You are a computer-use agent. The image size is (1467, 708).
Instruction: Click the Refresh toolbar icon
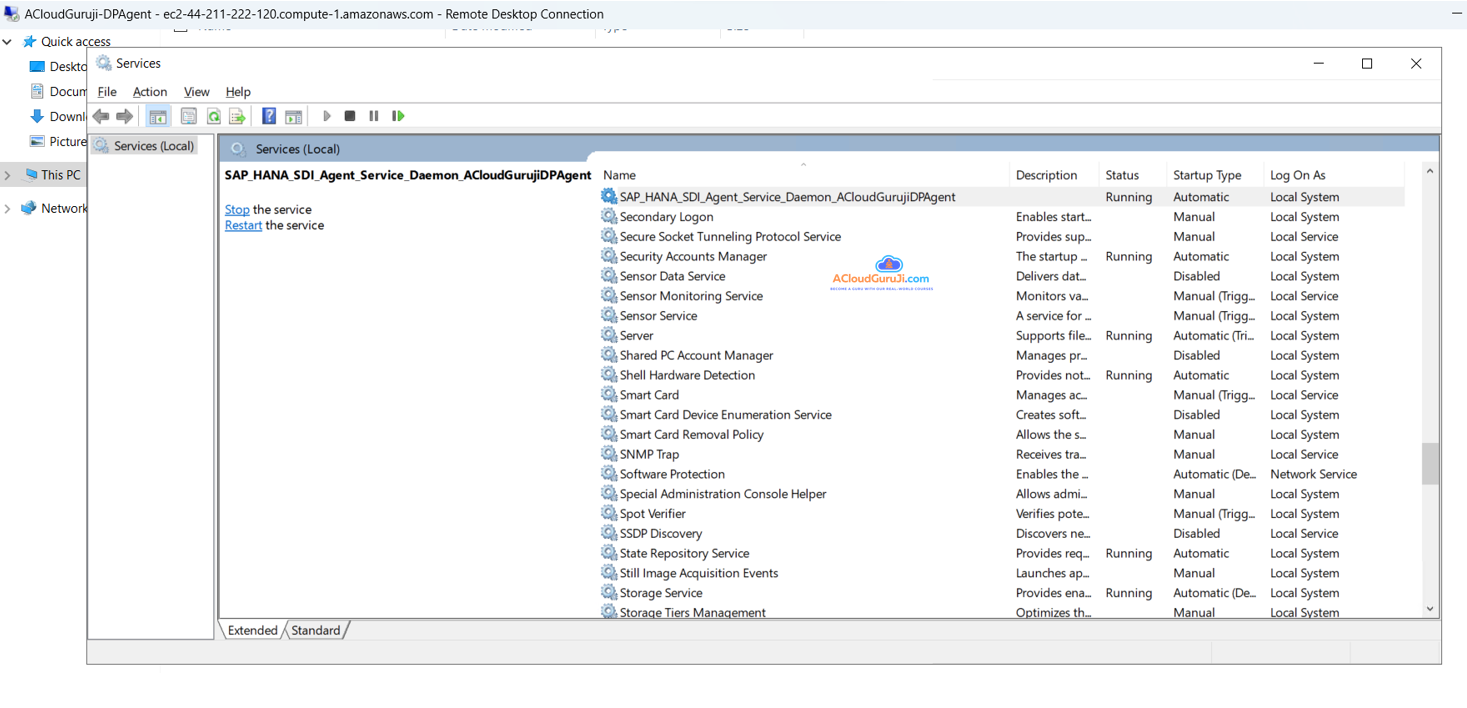pyautogui.click(x=213, y=117)
